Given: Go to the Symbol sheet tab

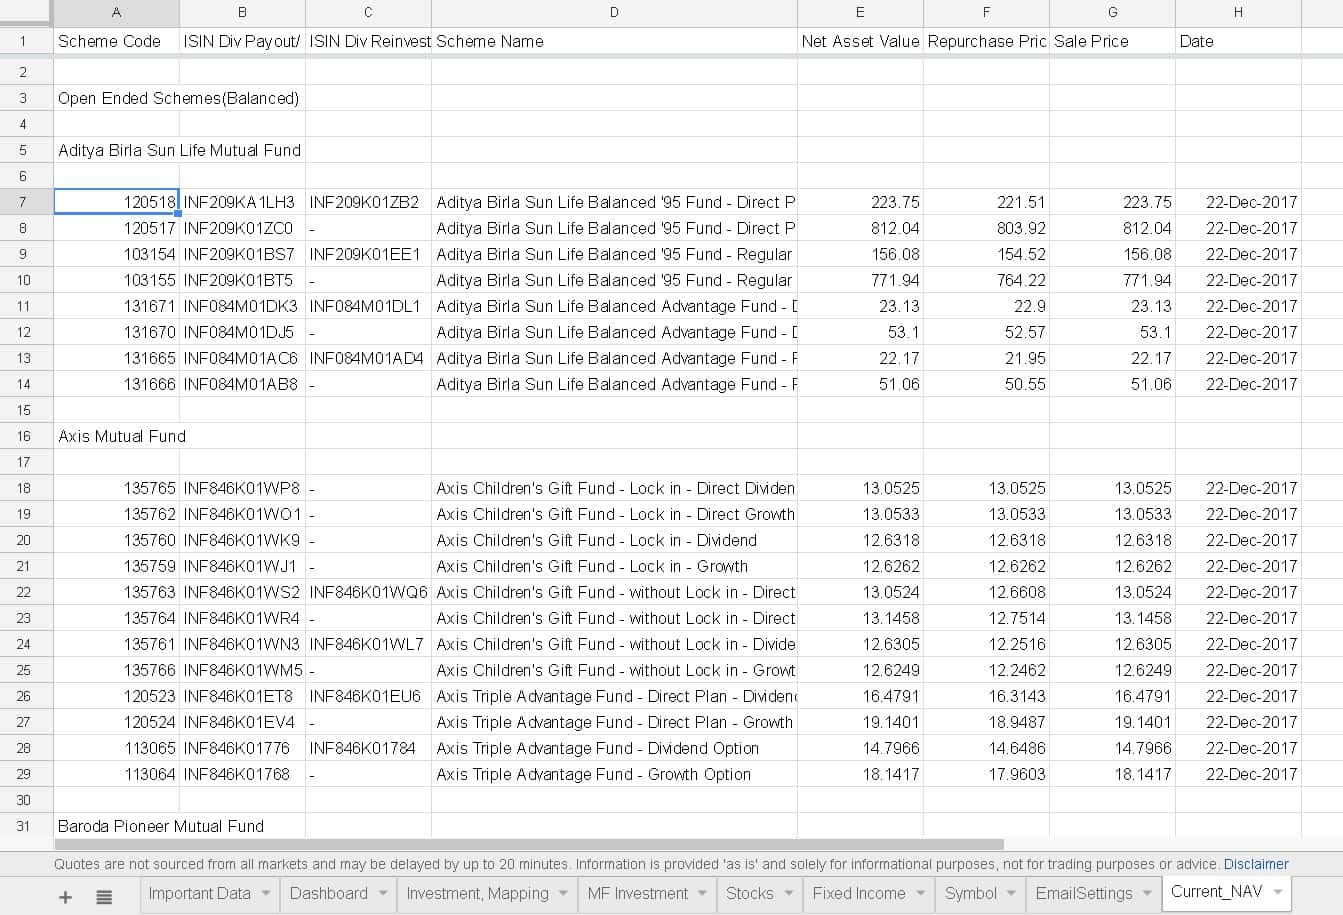Looking at the screenshot, I should point(970,894).
